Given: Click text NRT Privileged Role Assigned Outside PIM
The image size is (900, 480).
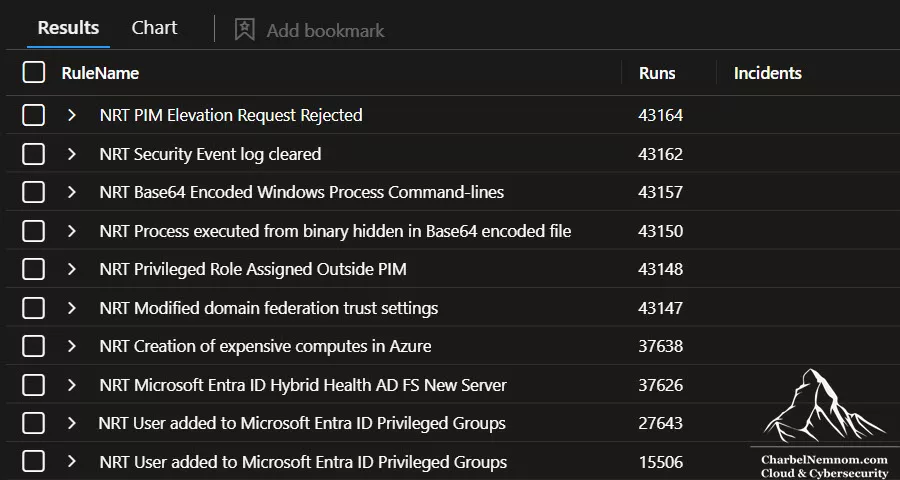Looking at the screenshot, I should (x=253, y=269).
